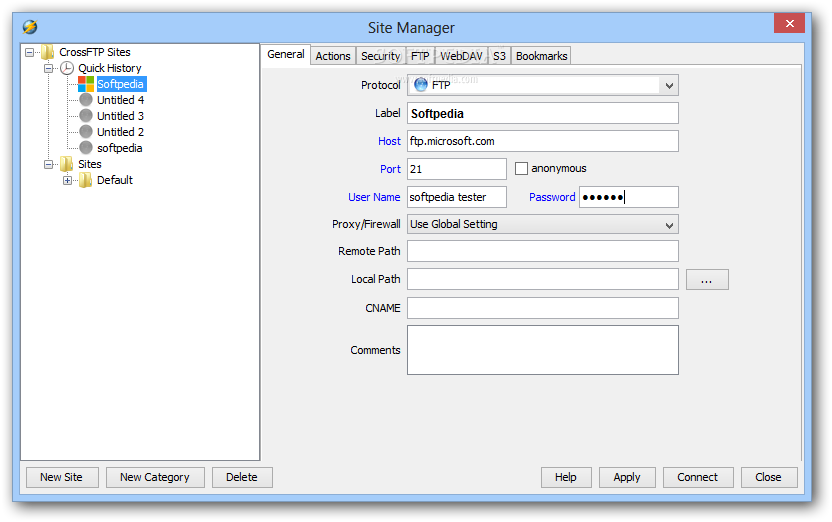Collapse the Quick History node
Image resolution: width=832 pixels, height=522 pixels.
[48, 68]
